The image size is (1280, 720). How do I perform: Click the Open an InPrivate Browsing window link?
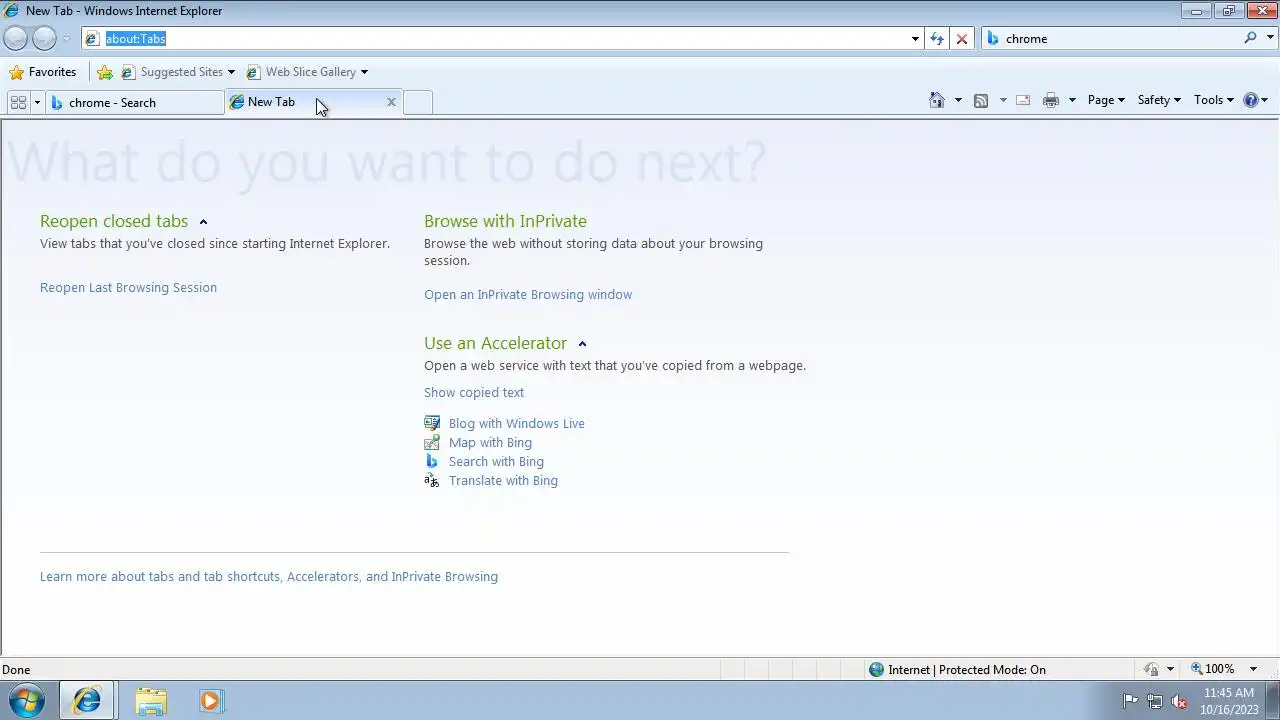[528, 294]
